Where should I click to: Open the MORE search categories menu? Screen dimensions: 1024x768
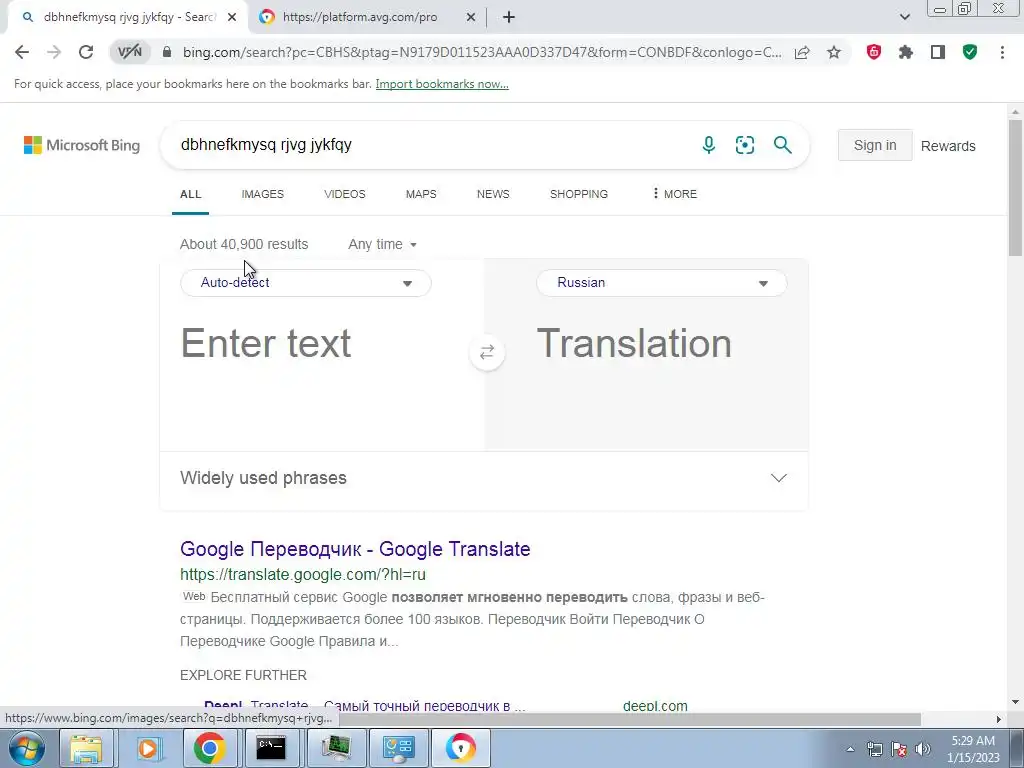(675, 194)
